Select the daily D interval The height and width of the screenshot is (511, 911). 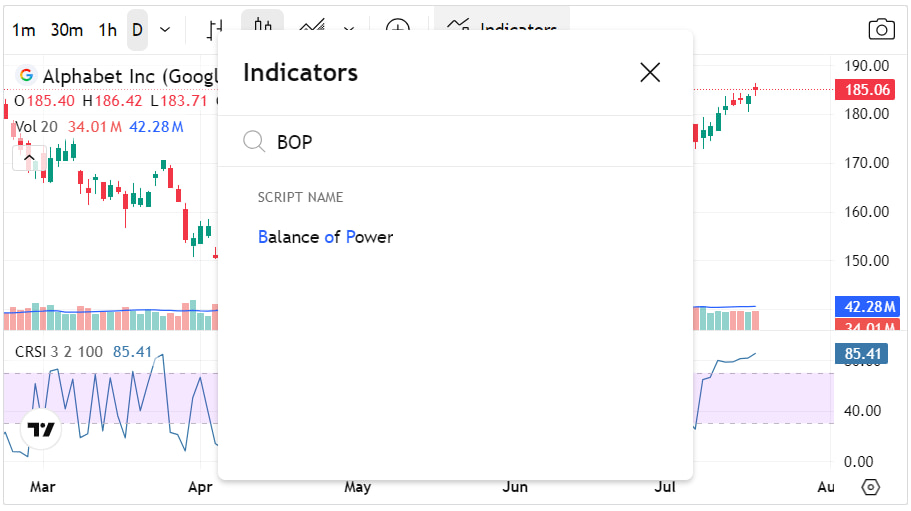point(137,30)
